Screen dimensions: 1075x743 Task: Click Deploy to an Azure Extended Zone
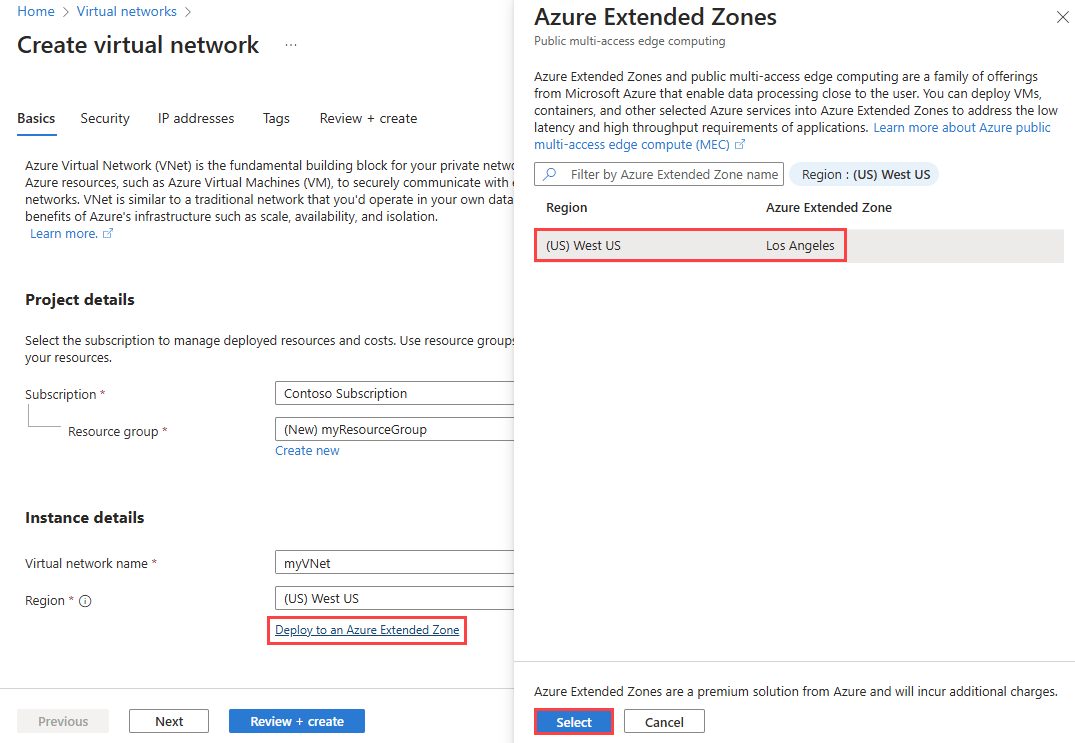[x=366, y=630]
